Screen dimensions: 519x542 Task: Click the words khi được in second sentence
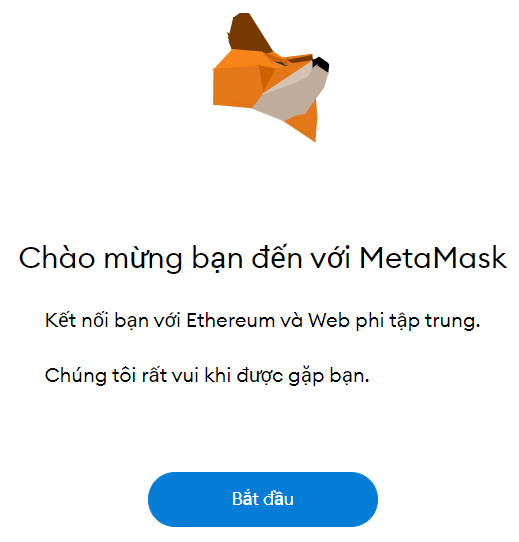(244, 376)
